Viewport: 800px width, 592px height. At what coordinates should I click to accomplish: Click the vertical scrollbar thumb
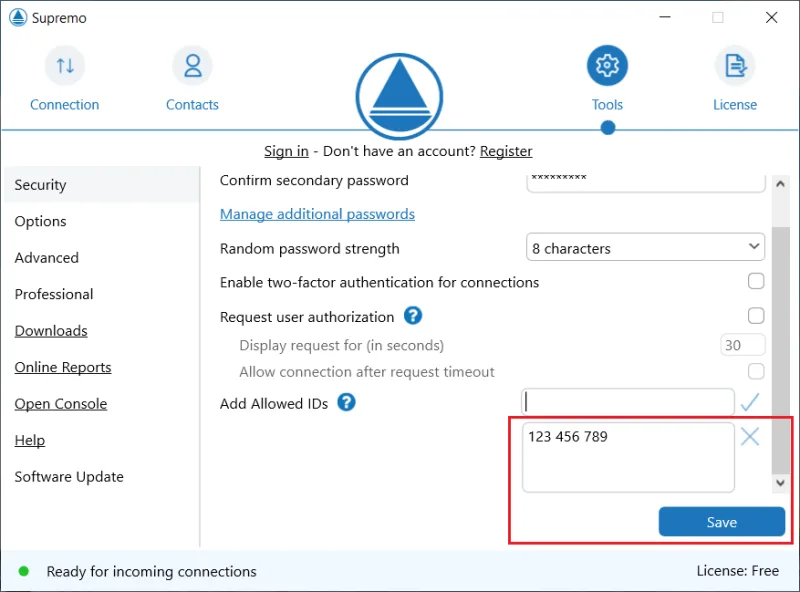[x=780, y=350]
